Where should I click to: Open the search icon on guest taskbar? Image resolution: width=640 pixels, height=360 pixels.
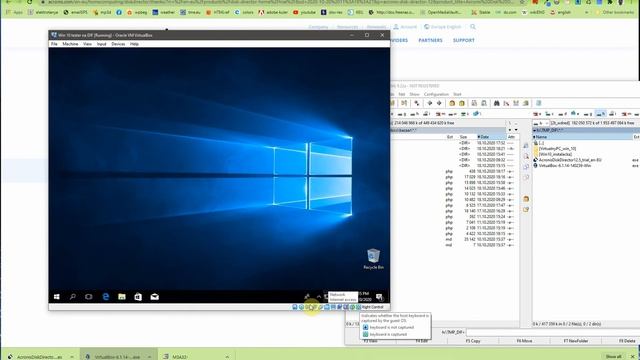73,297
